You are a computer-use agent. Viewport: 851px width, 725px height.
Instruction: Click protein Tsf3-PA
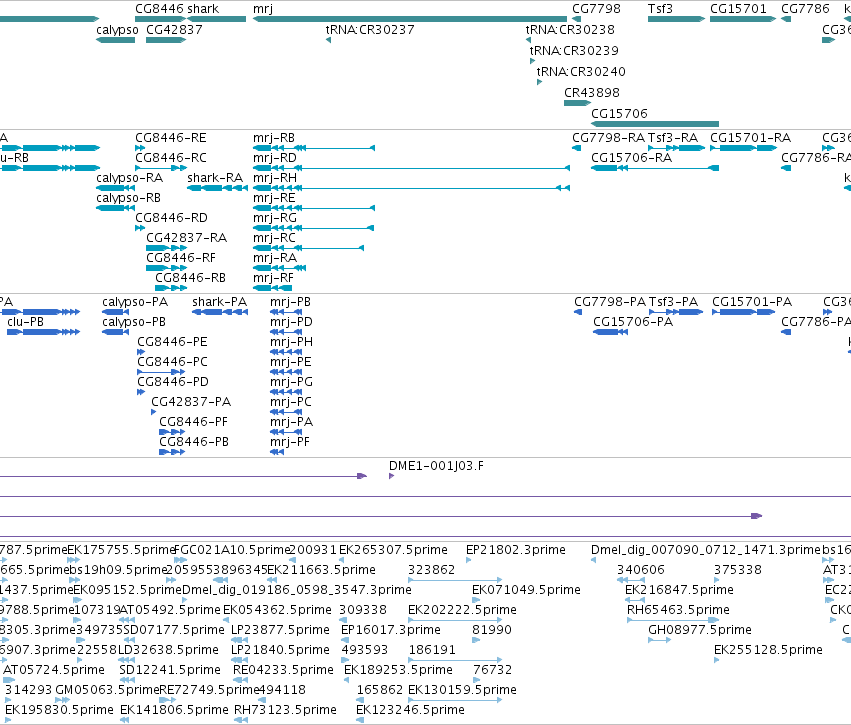click(x=676, y=311)
